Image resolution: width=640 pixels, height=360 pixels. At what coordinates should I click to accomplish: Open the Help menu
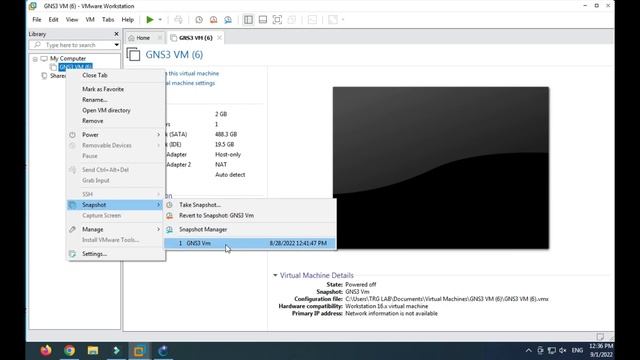pos(127,20)
